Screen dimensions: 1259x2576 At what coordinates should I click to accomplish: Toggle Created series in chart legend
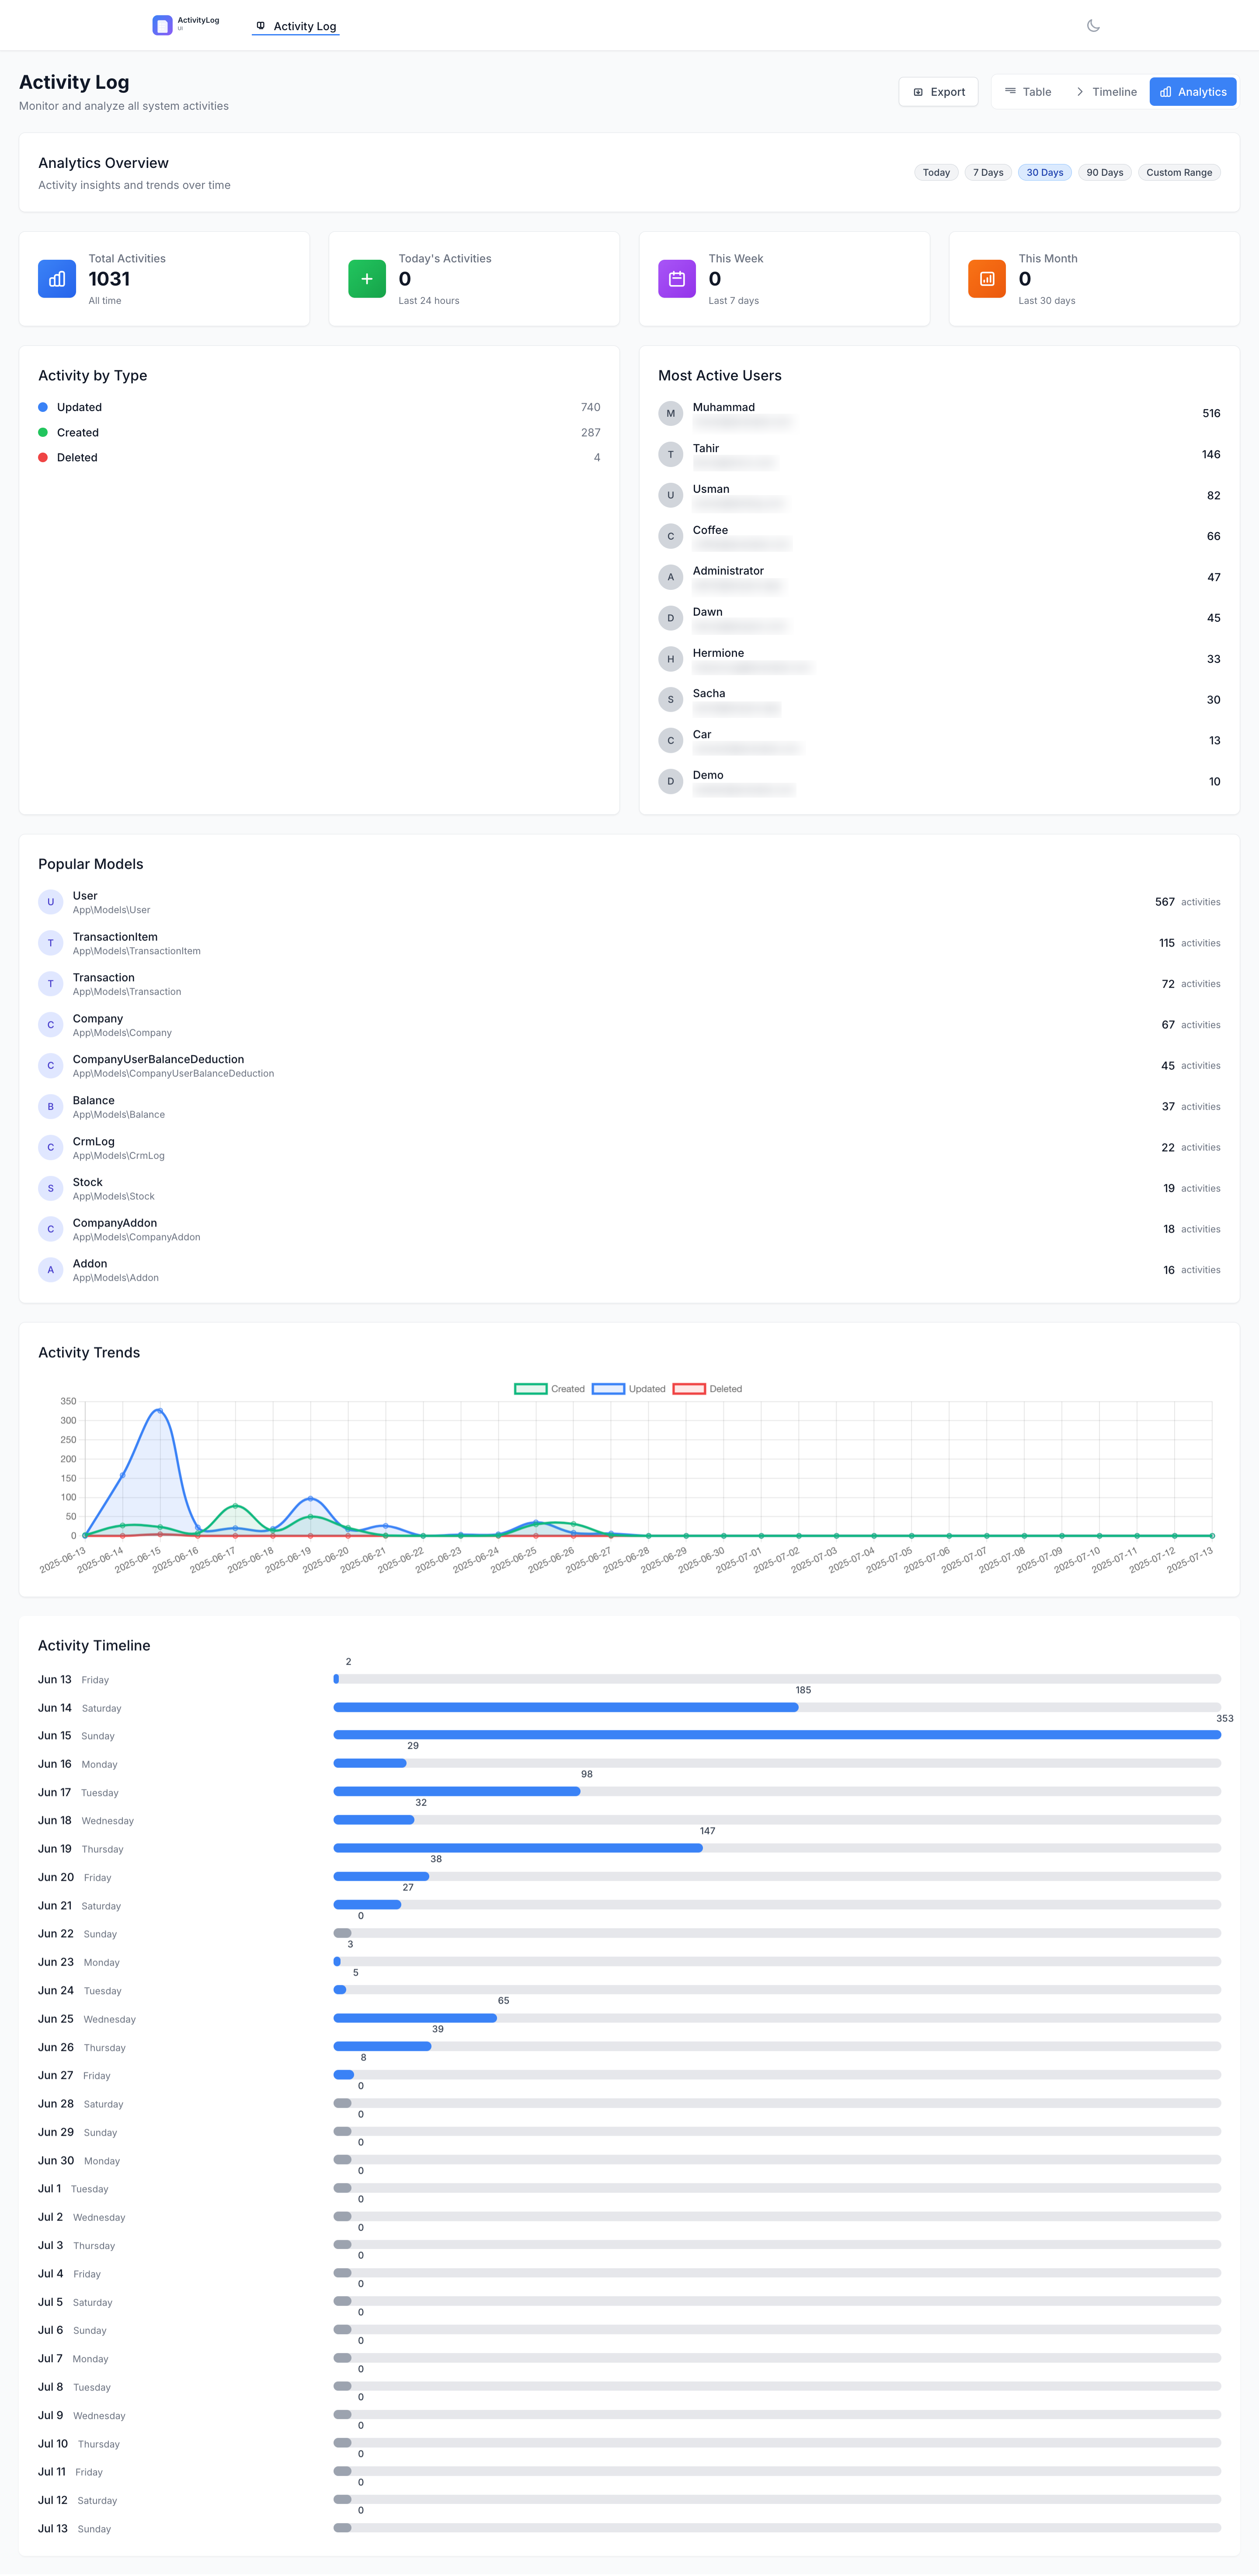pyautogui.click(x=549, y=1389)
